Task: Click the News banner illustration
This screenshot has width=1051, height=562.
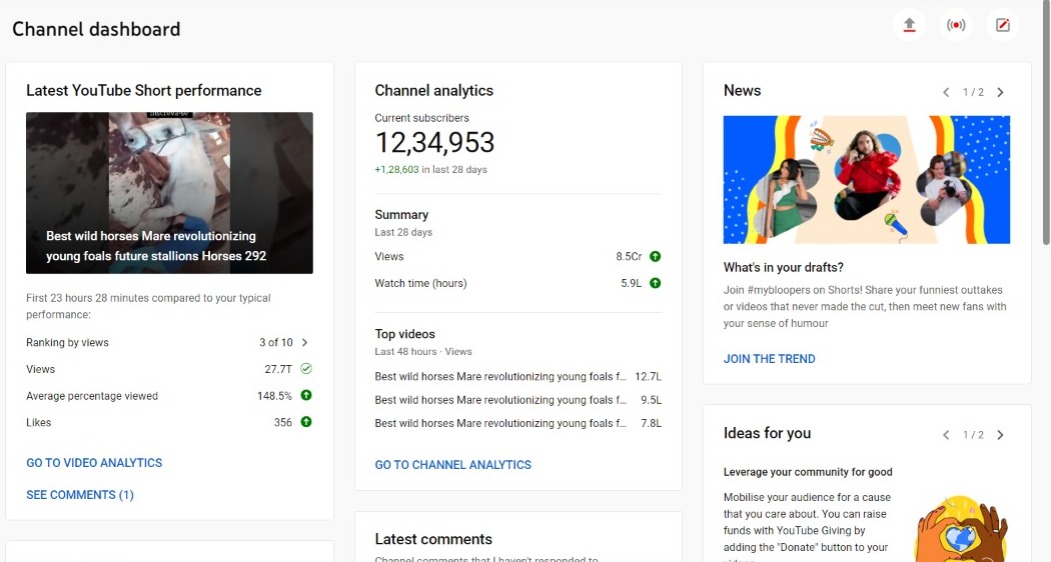Action: point(867,180)
